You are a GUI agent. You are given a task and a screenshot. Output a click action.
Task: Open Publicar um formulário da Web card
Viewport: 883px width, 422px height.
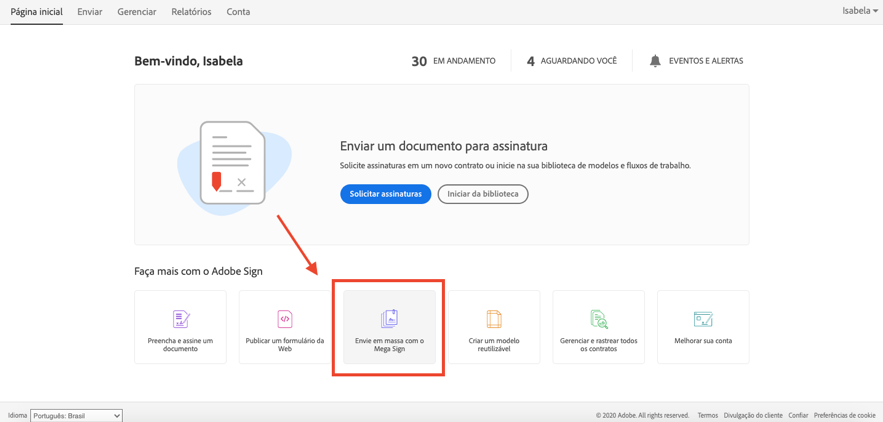(285, 327)
